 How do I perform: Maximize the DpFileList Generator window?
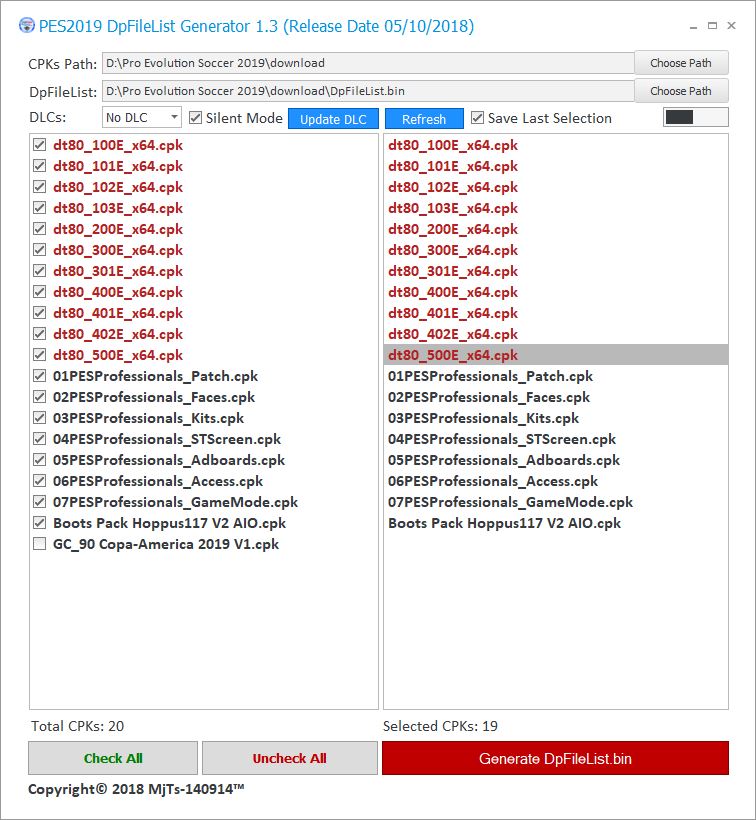pyautogui.click(x=712, y=26)
